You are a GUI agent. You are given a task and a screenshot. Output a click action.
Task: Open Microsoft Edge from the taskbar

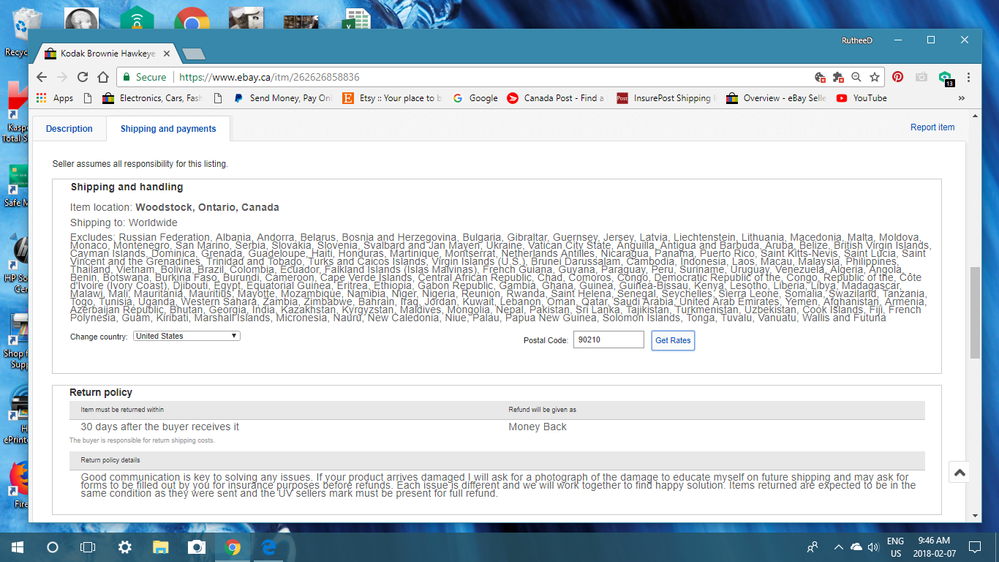point(269,547)
